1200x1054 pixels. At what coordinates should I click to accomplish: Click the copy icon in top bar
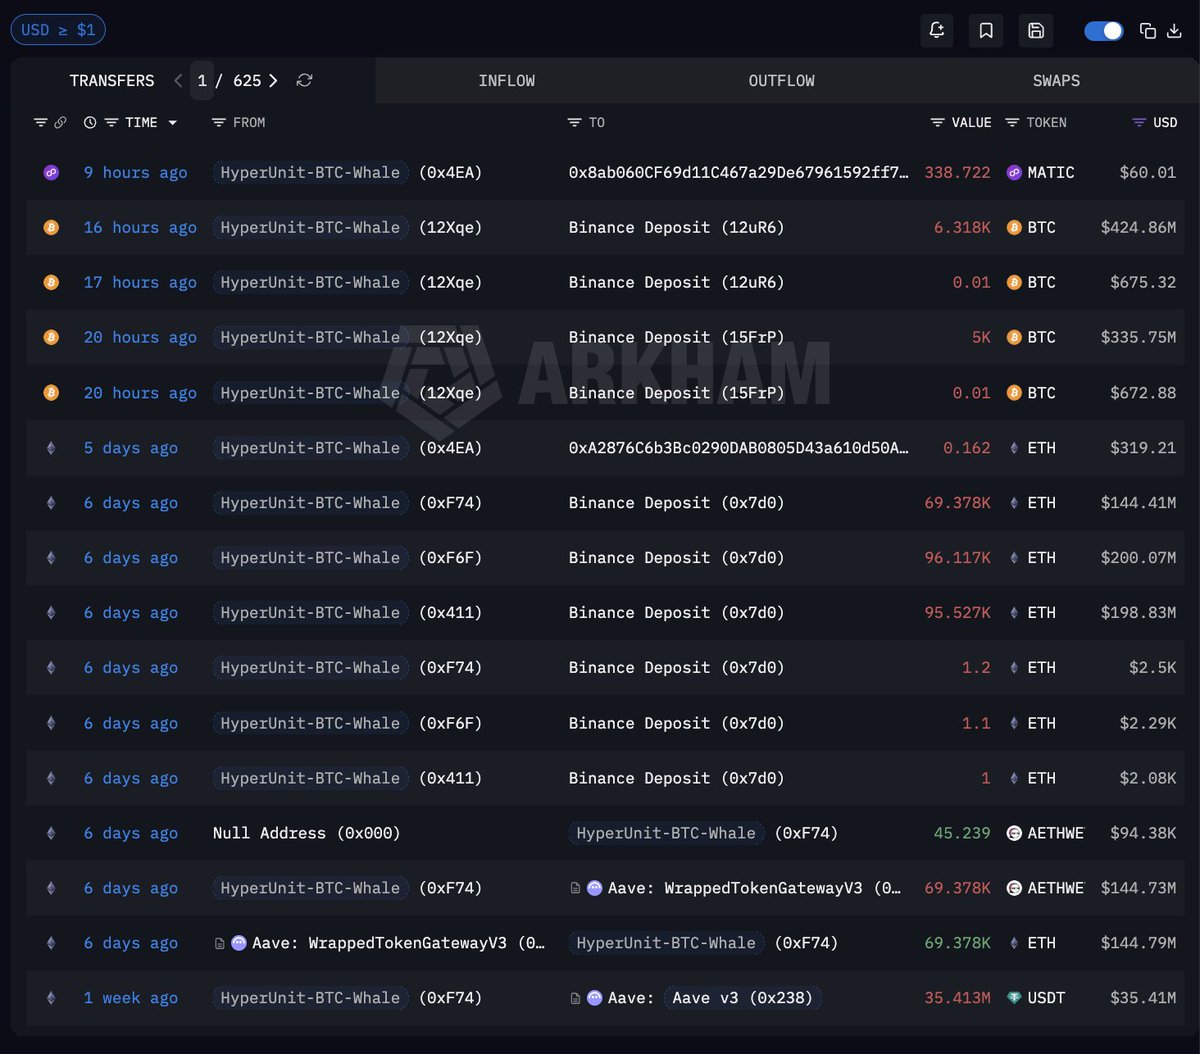tap(1148, 31)
